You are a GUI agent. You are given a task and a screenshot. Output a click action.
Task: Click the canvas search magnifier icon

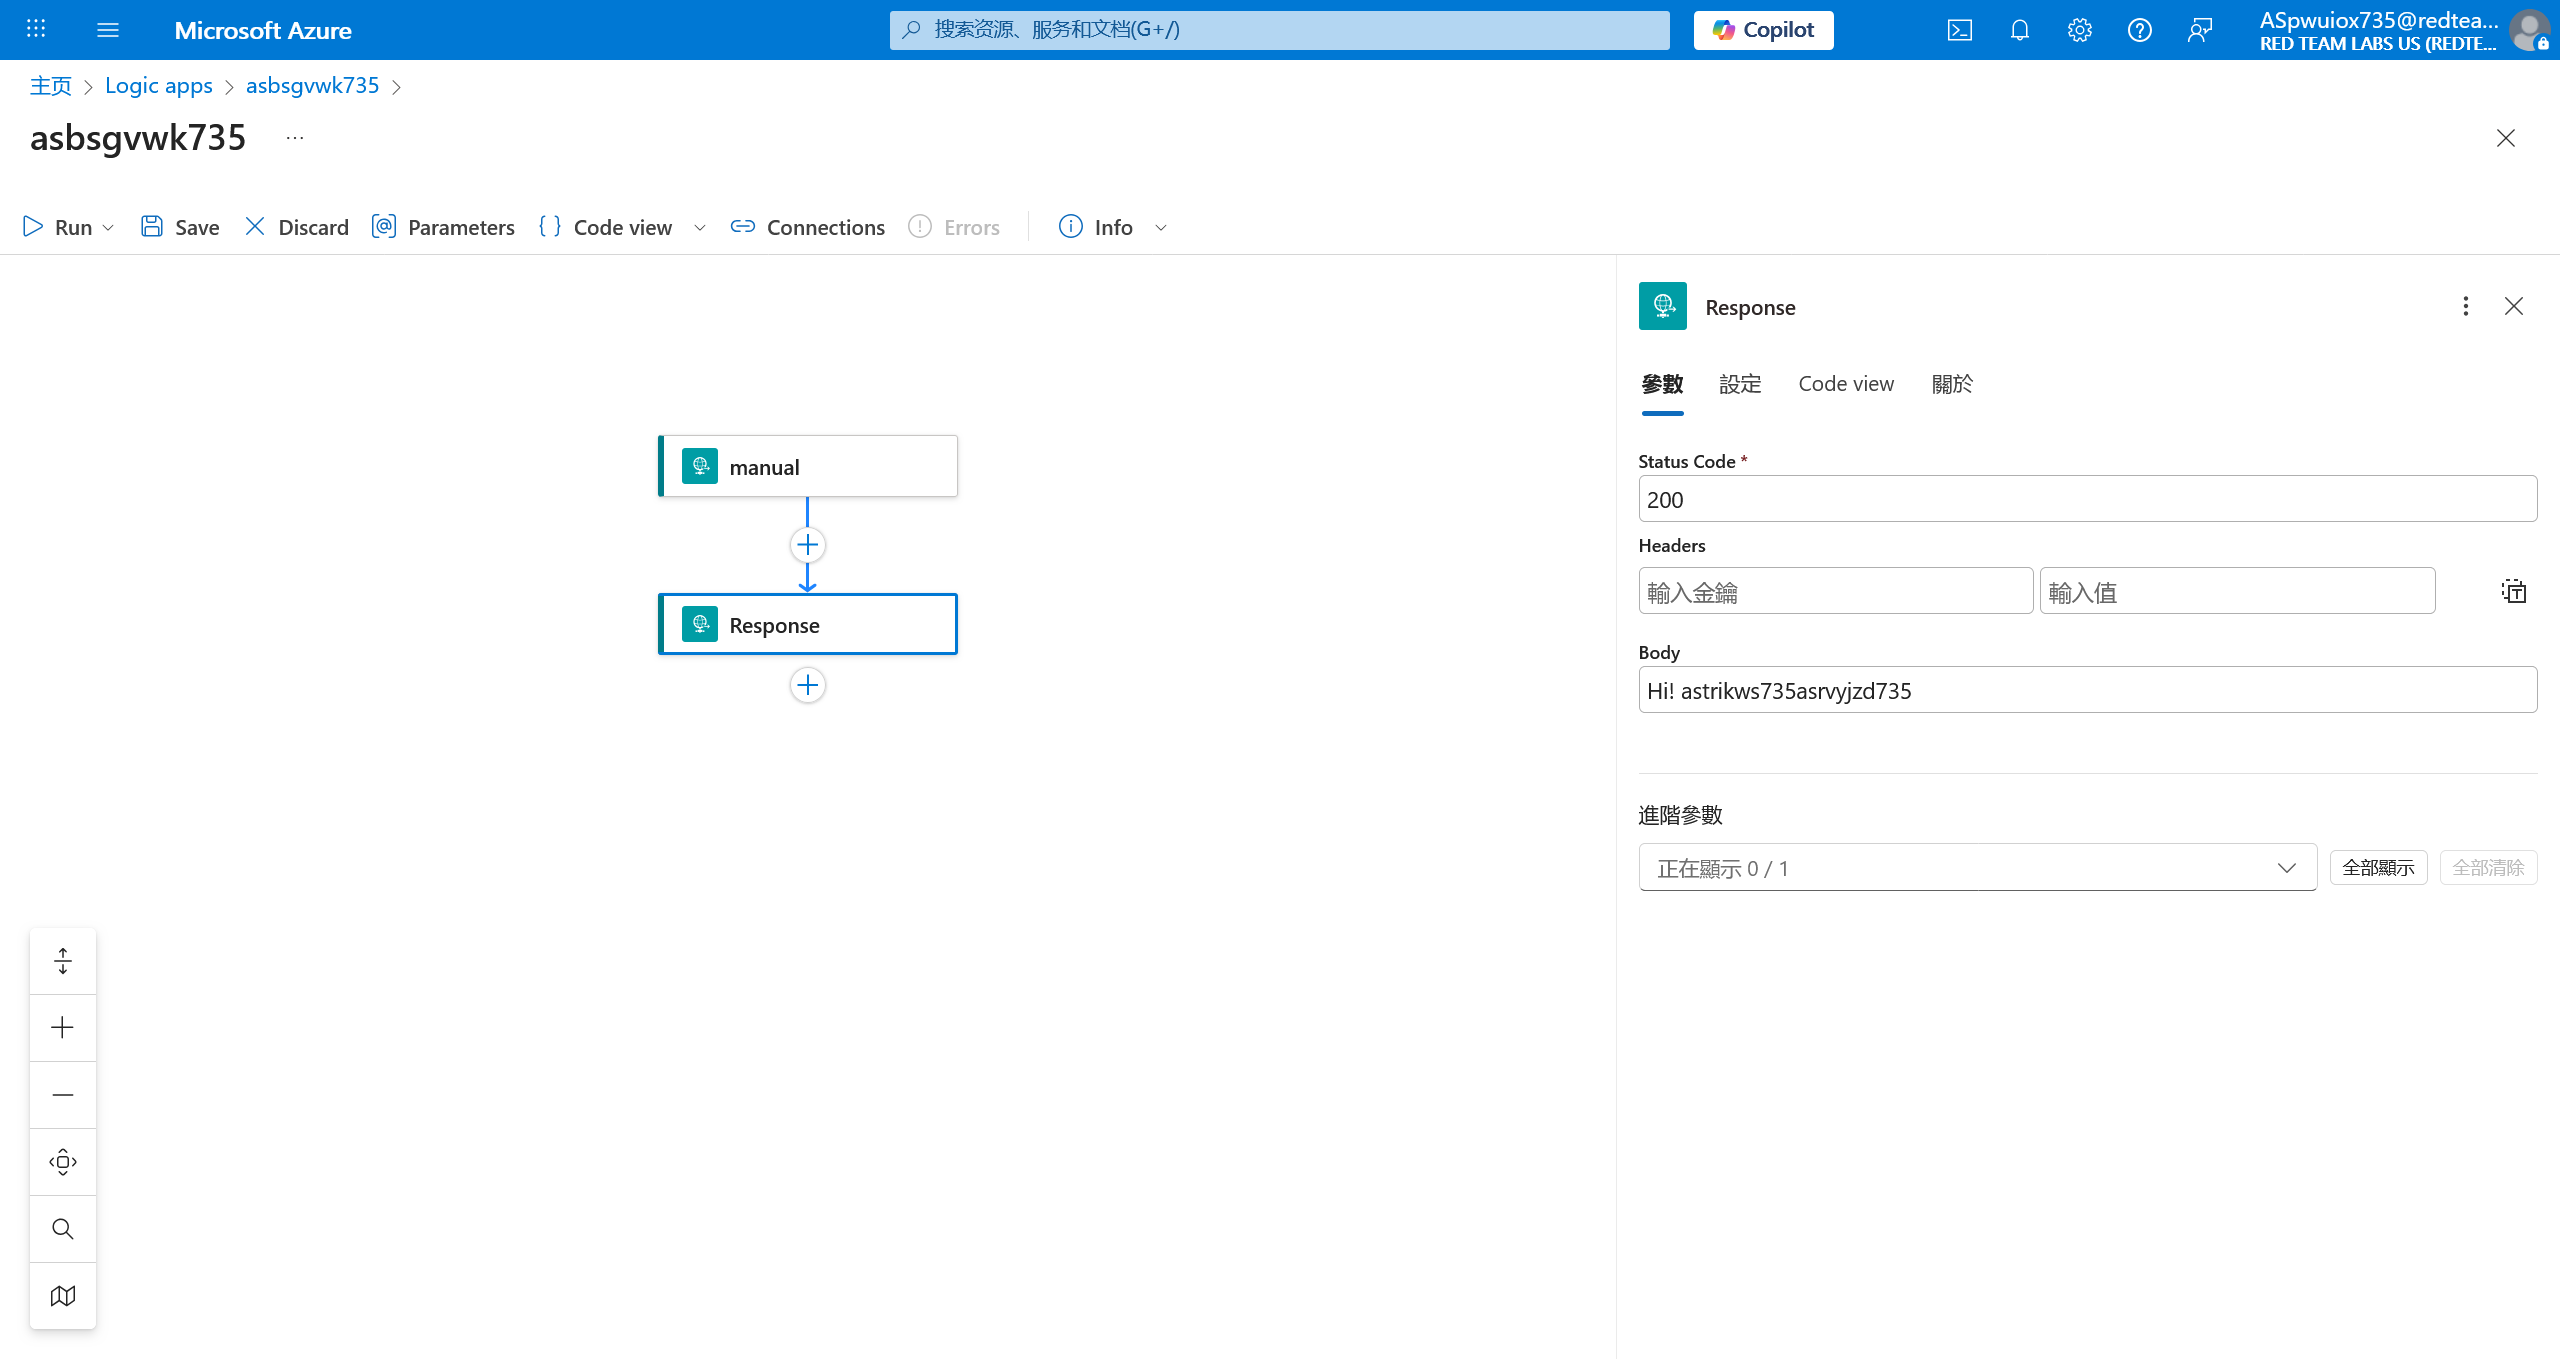tap(63, 1229)
